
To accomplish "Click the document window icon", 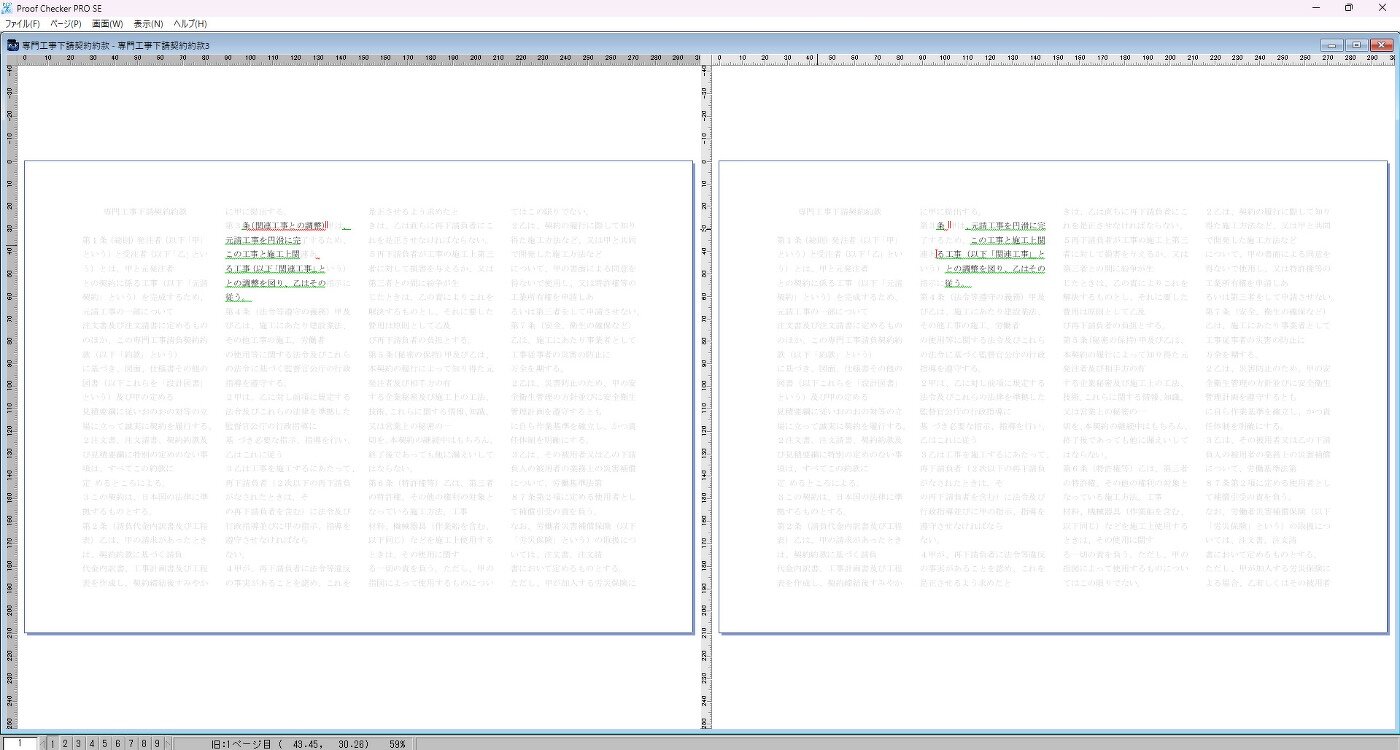I will pyautogui.click(x=13, y=45).
